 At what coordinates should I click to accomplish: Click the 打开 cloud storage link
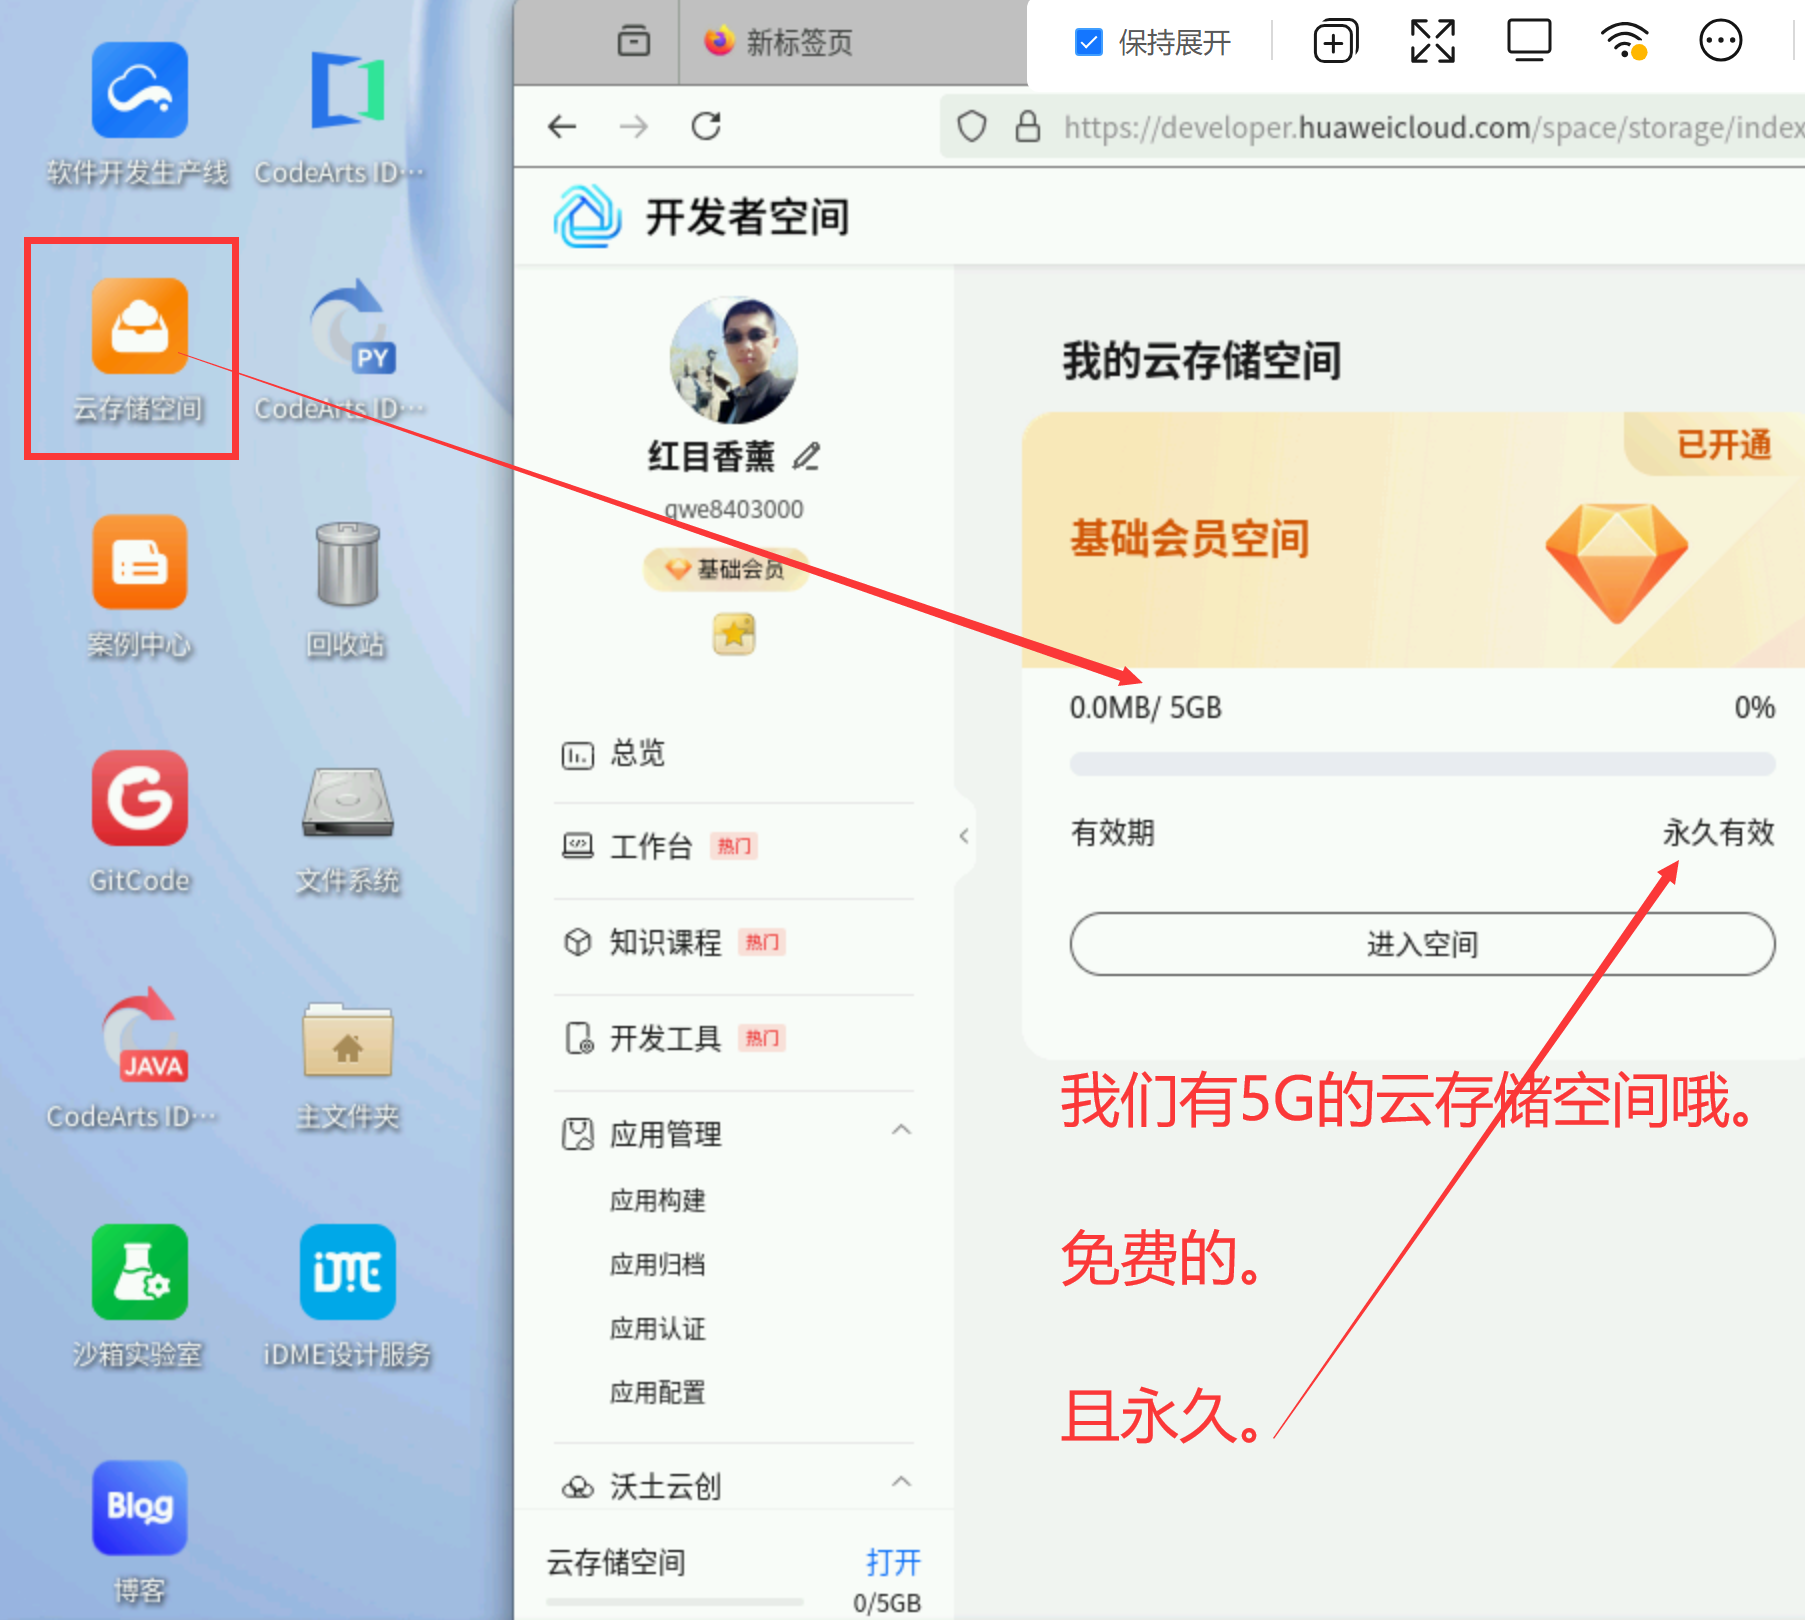[893, 1562]
